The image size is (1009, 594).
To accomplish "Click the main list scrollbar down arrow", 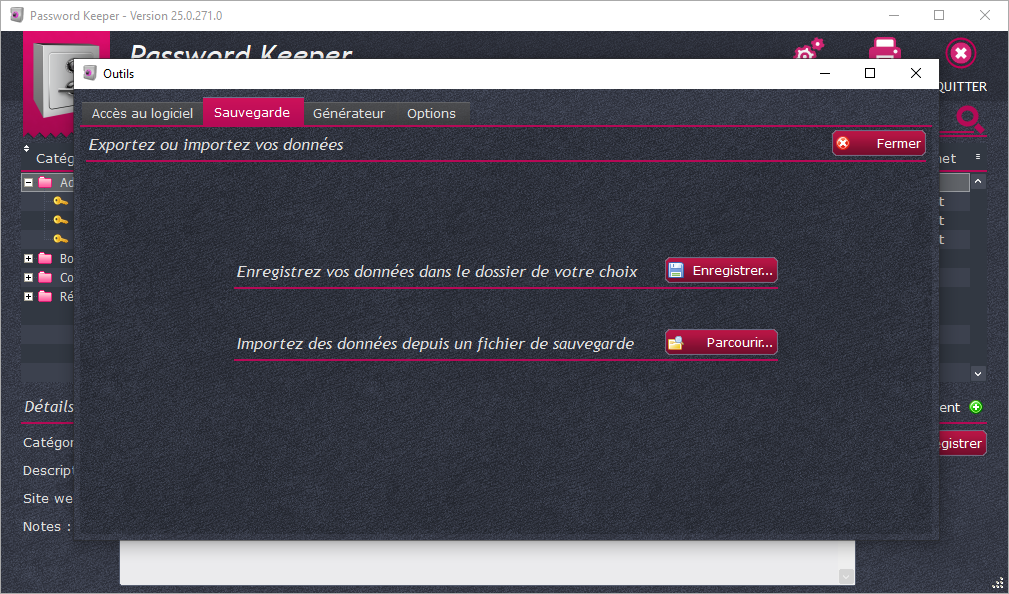I will click(978, 373).
